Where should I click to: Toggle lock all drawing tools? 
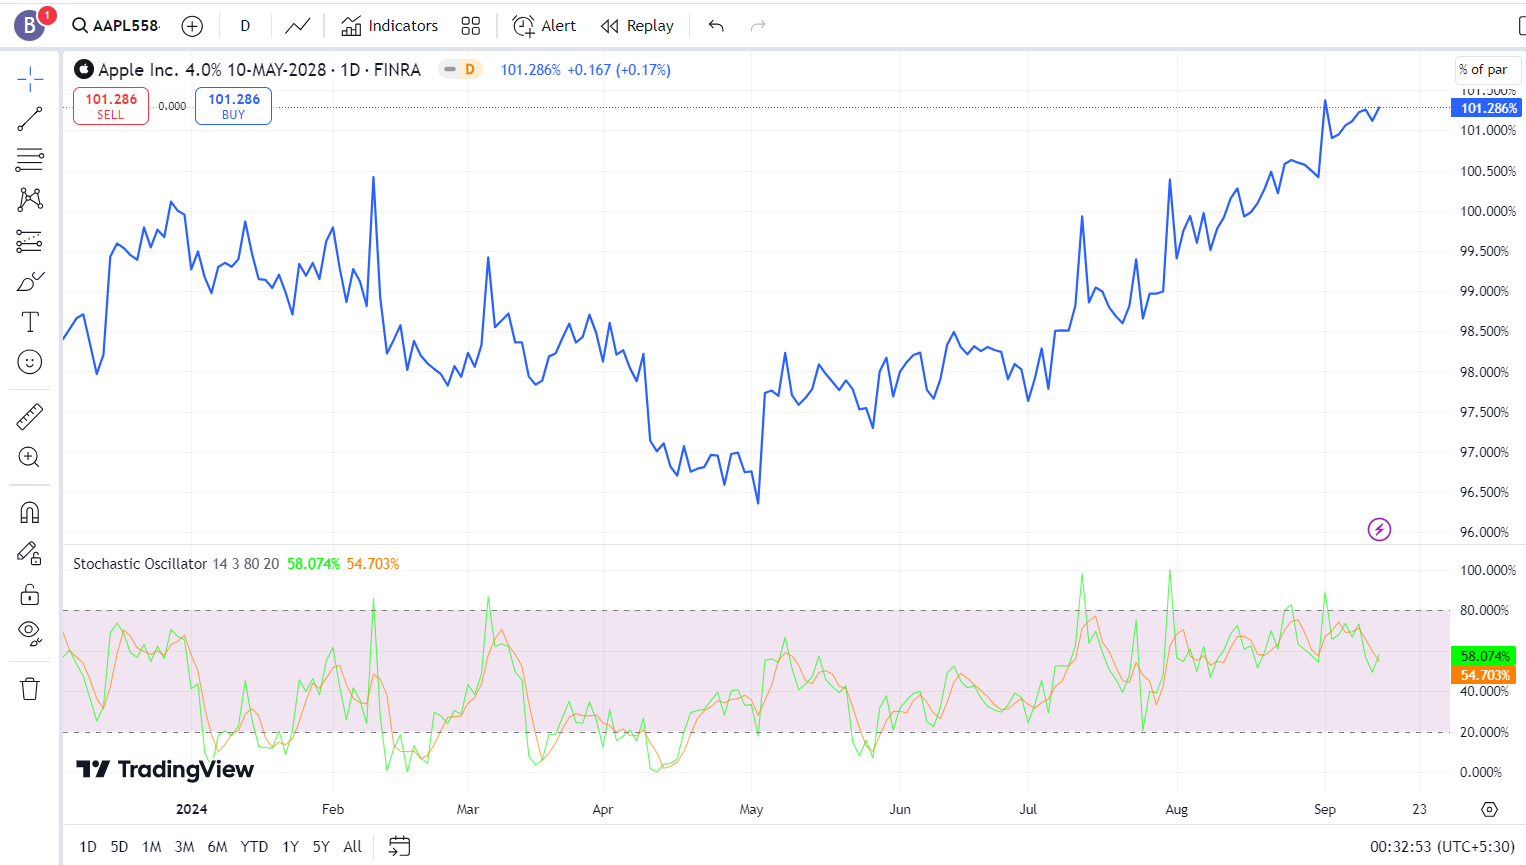click(30, 595)
